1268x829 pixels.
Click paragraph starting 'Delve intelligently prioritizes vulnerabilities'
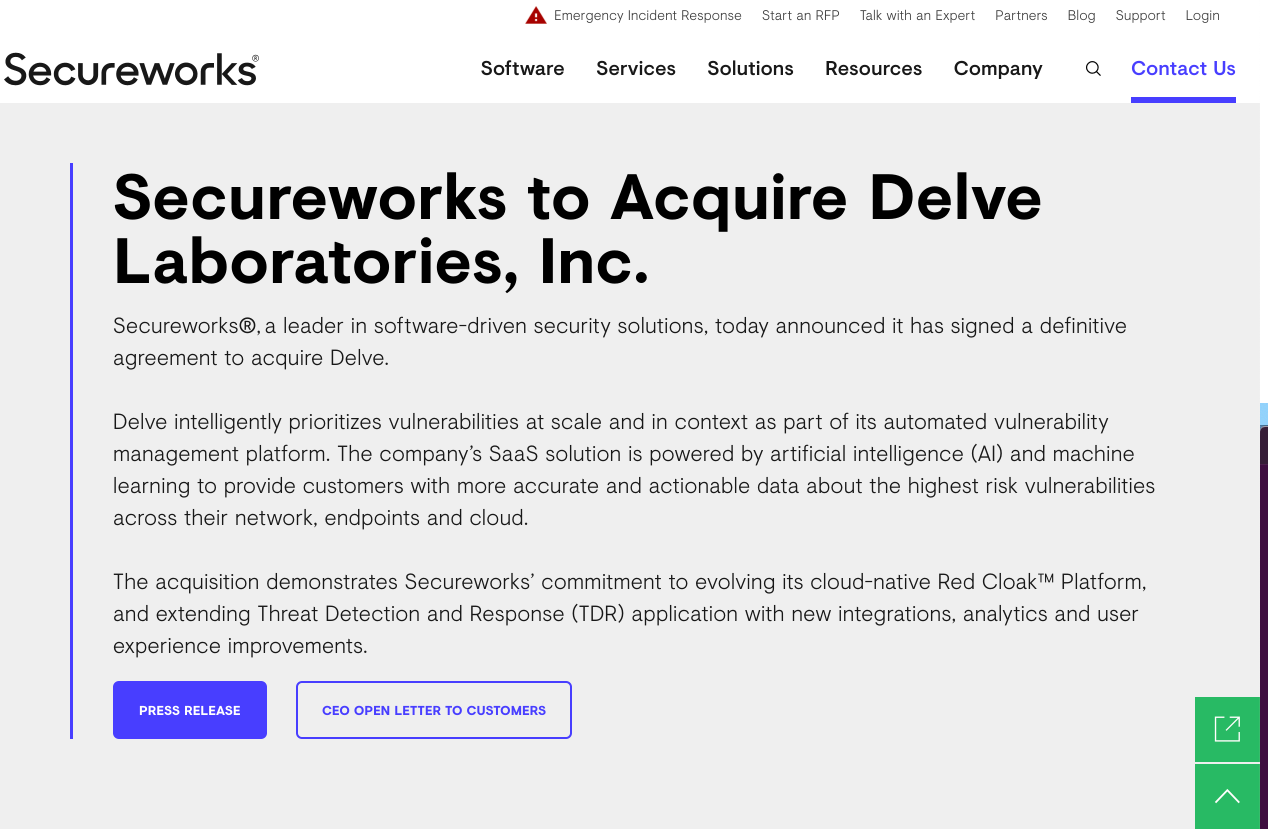634,470
